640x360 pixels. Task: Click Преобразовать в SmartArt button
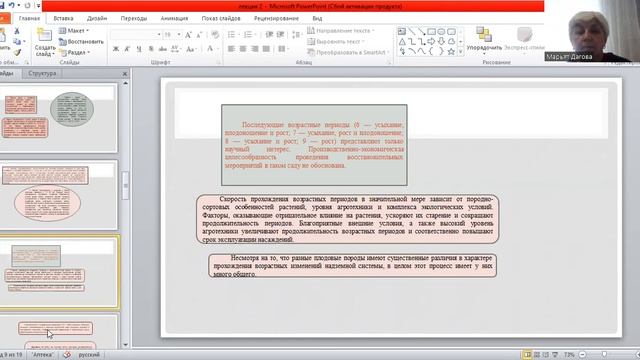(x=348, y=53)
